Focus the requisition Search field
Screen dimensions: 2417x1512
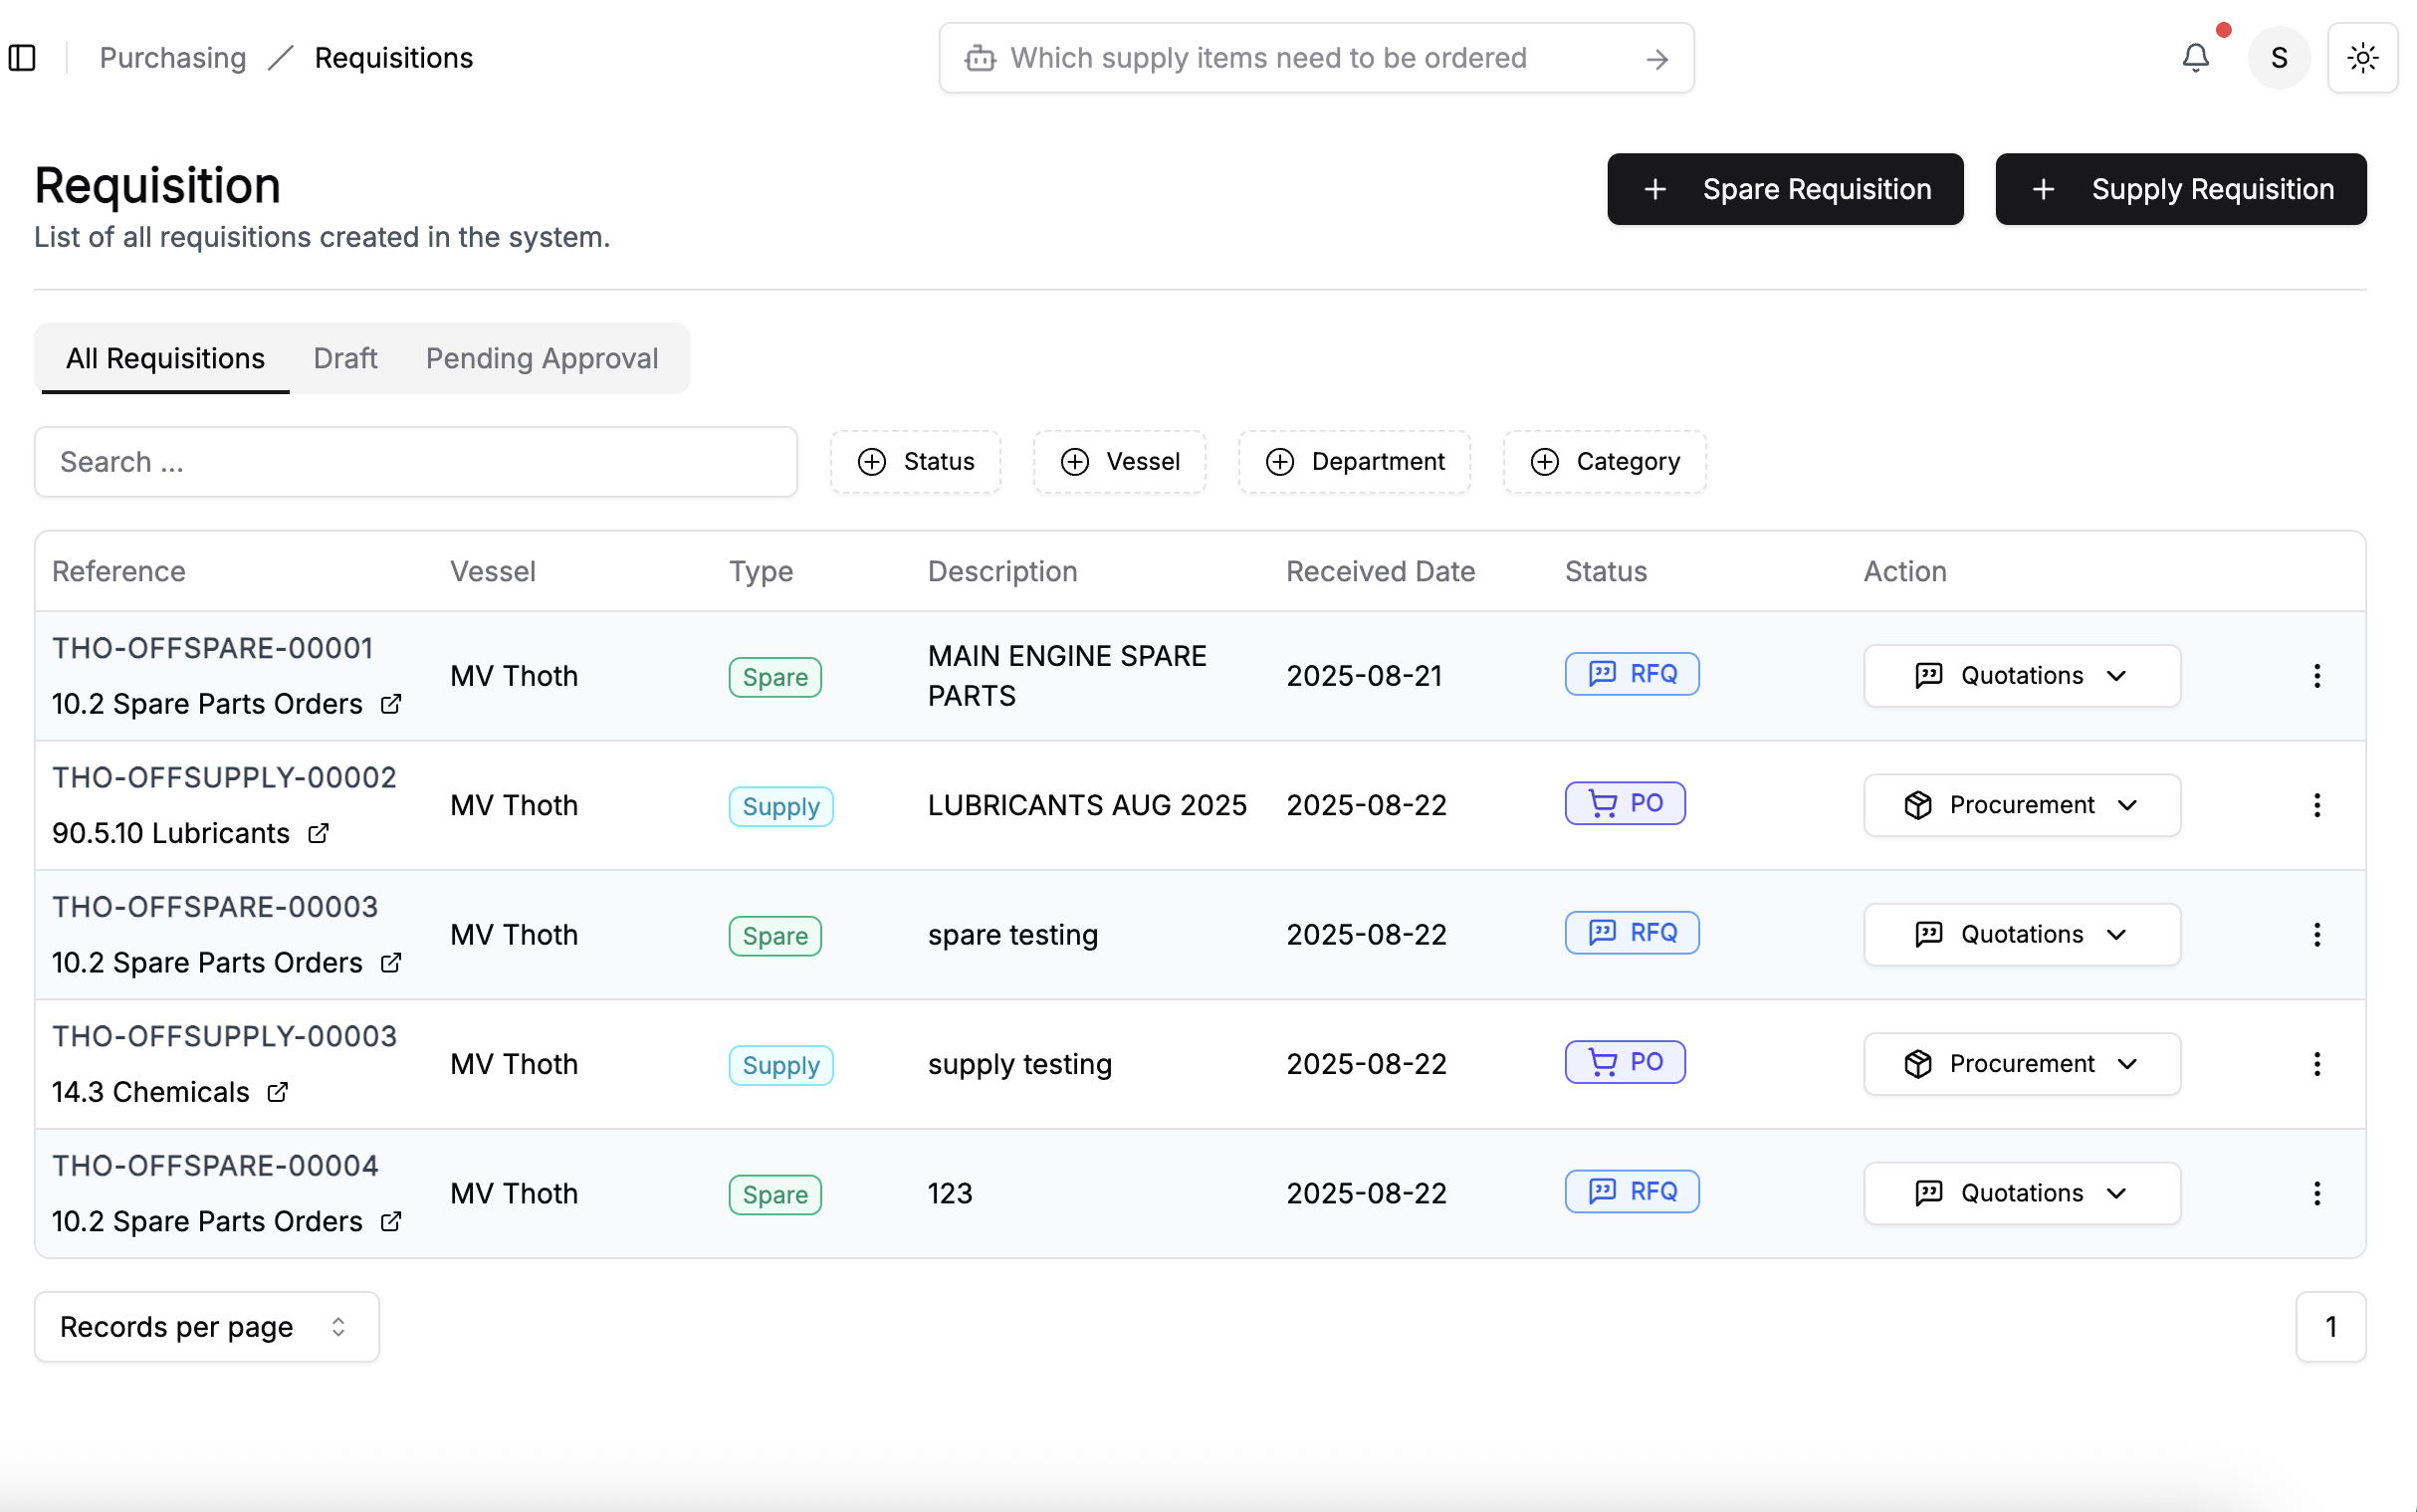coord(415,461)
